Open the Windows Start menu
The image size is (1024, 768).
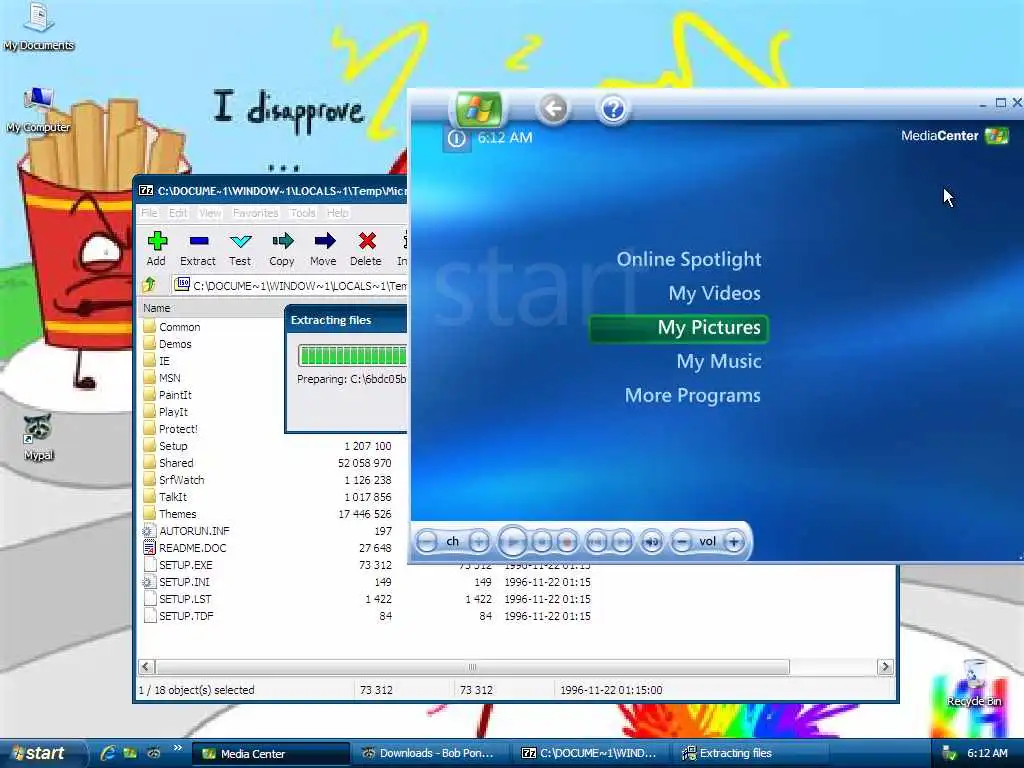pos(41,753)
